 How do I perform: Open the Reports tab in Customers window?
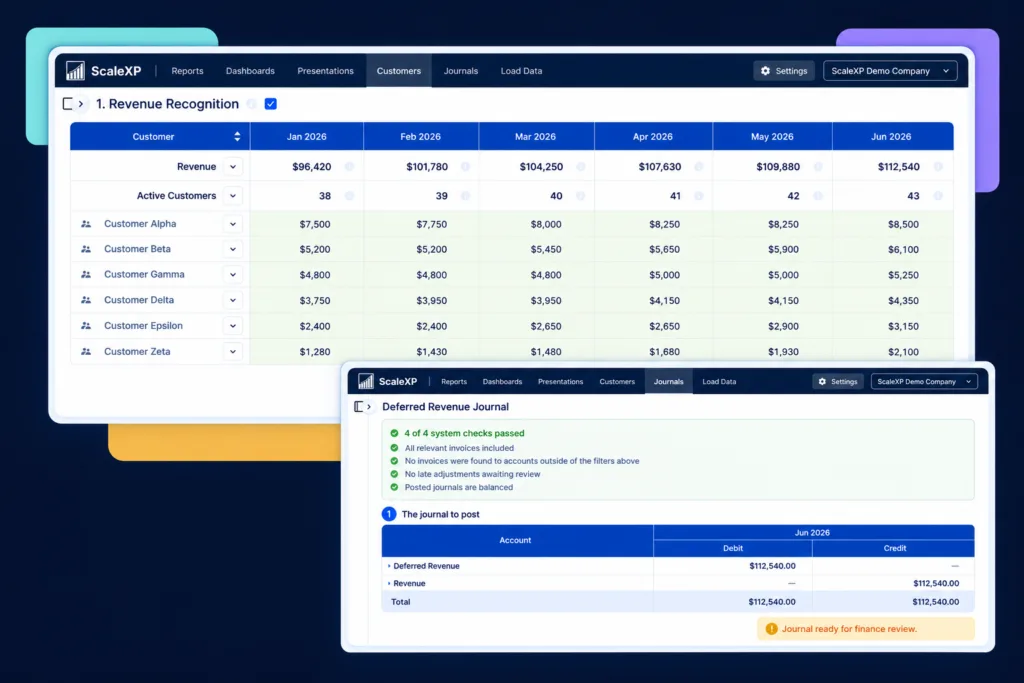[x=187, y=71]
